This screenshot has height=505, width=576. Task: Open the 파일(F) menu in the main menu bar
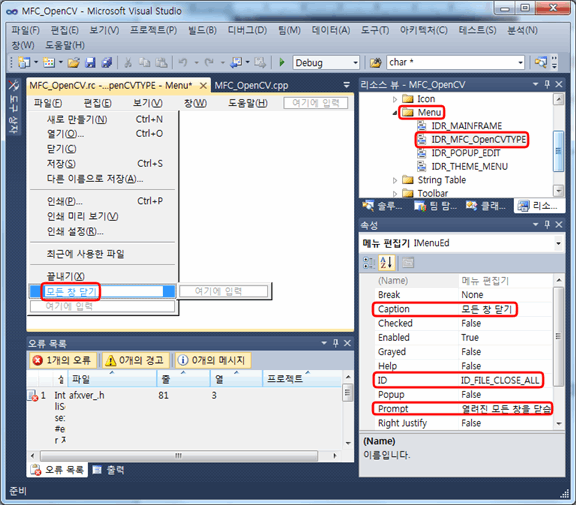click(25, 30)
